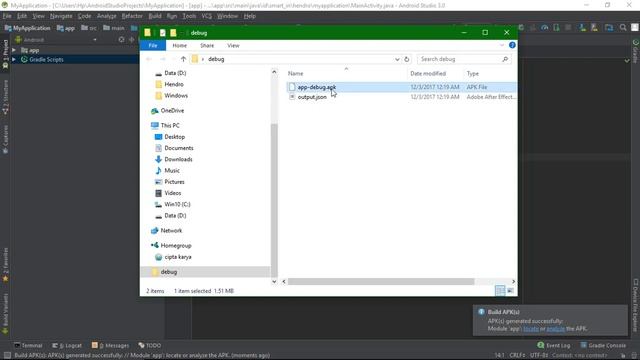Image resolution: width=640 pixels, height=360 pixels.
Task: Switch to large icons view in Explorer
Action: [510, 291]
